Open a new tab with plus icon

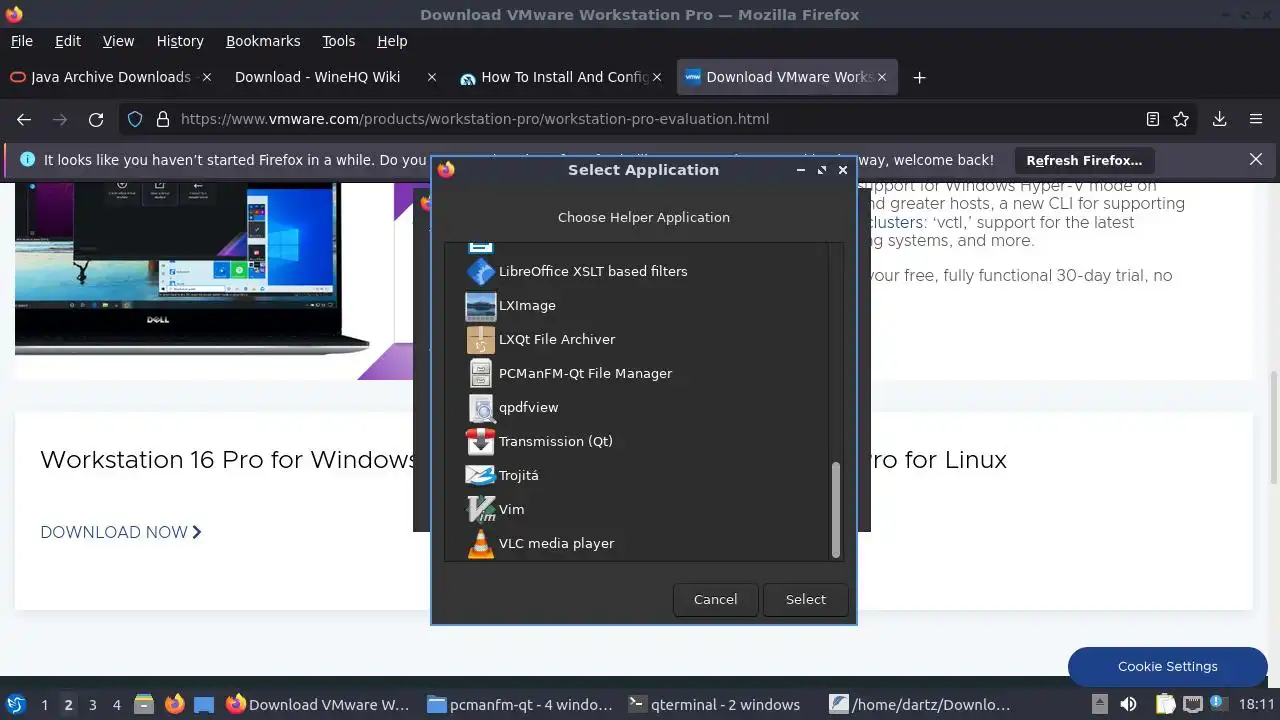tap(919, 77)
